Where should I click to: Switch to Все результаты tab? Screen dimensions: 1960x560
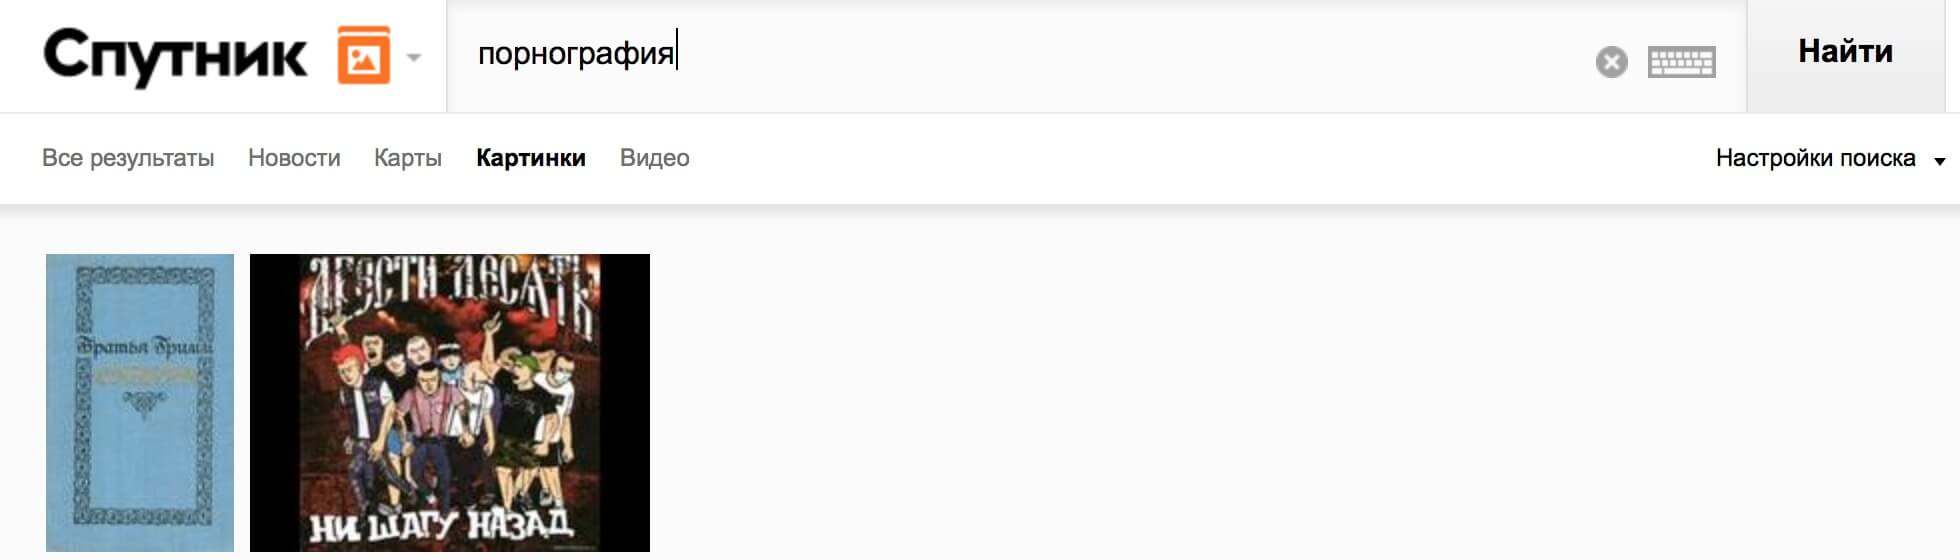pos(128,158)
